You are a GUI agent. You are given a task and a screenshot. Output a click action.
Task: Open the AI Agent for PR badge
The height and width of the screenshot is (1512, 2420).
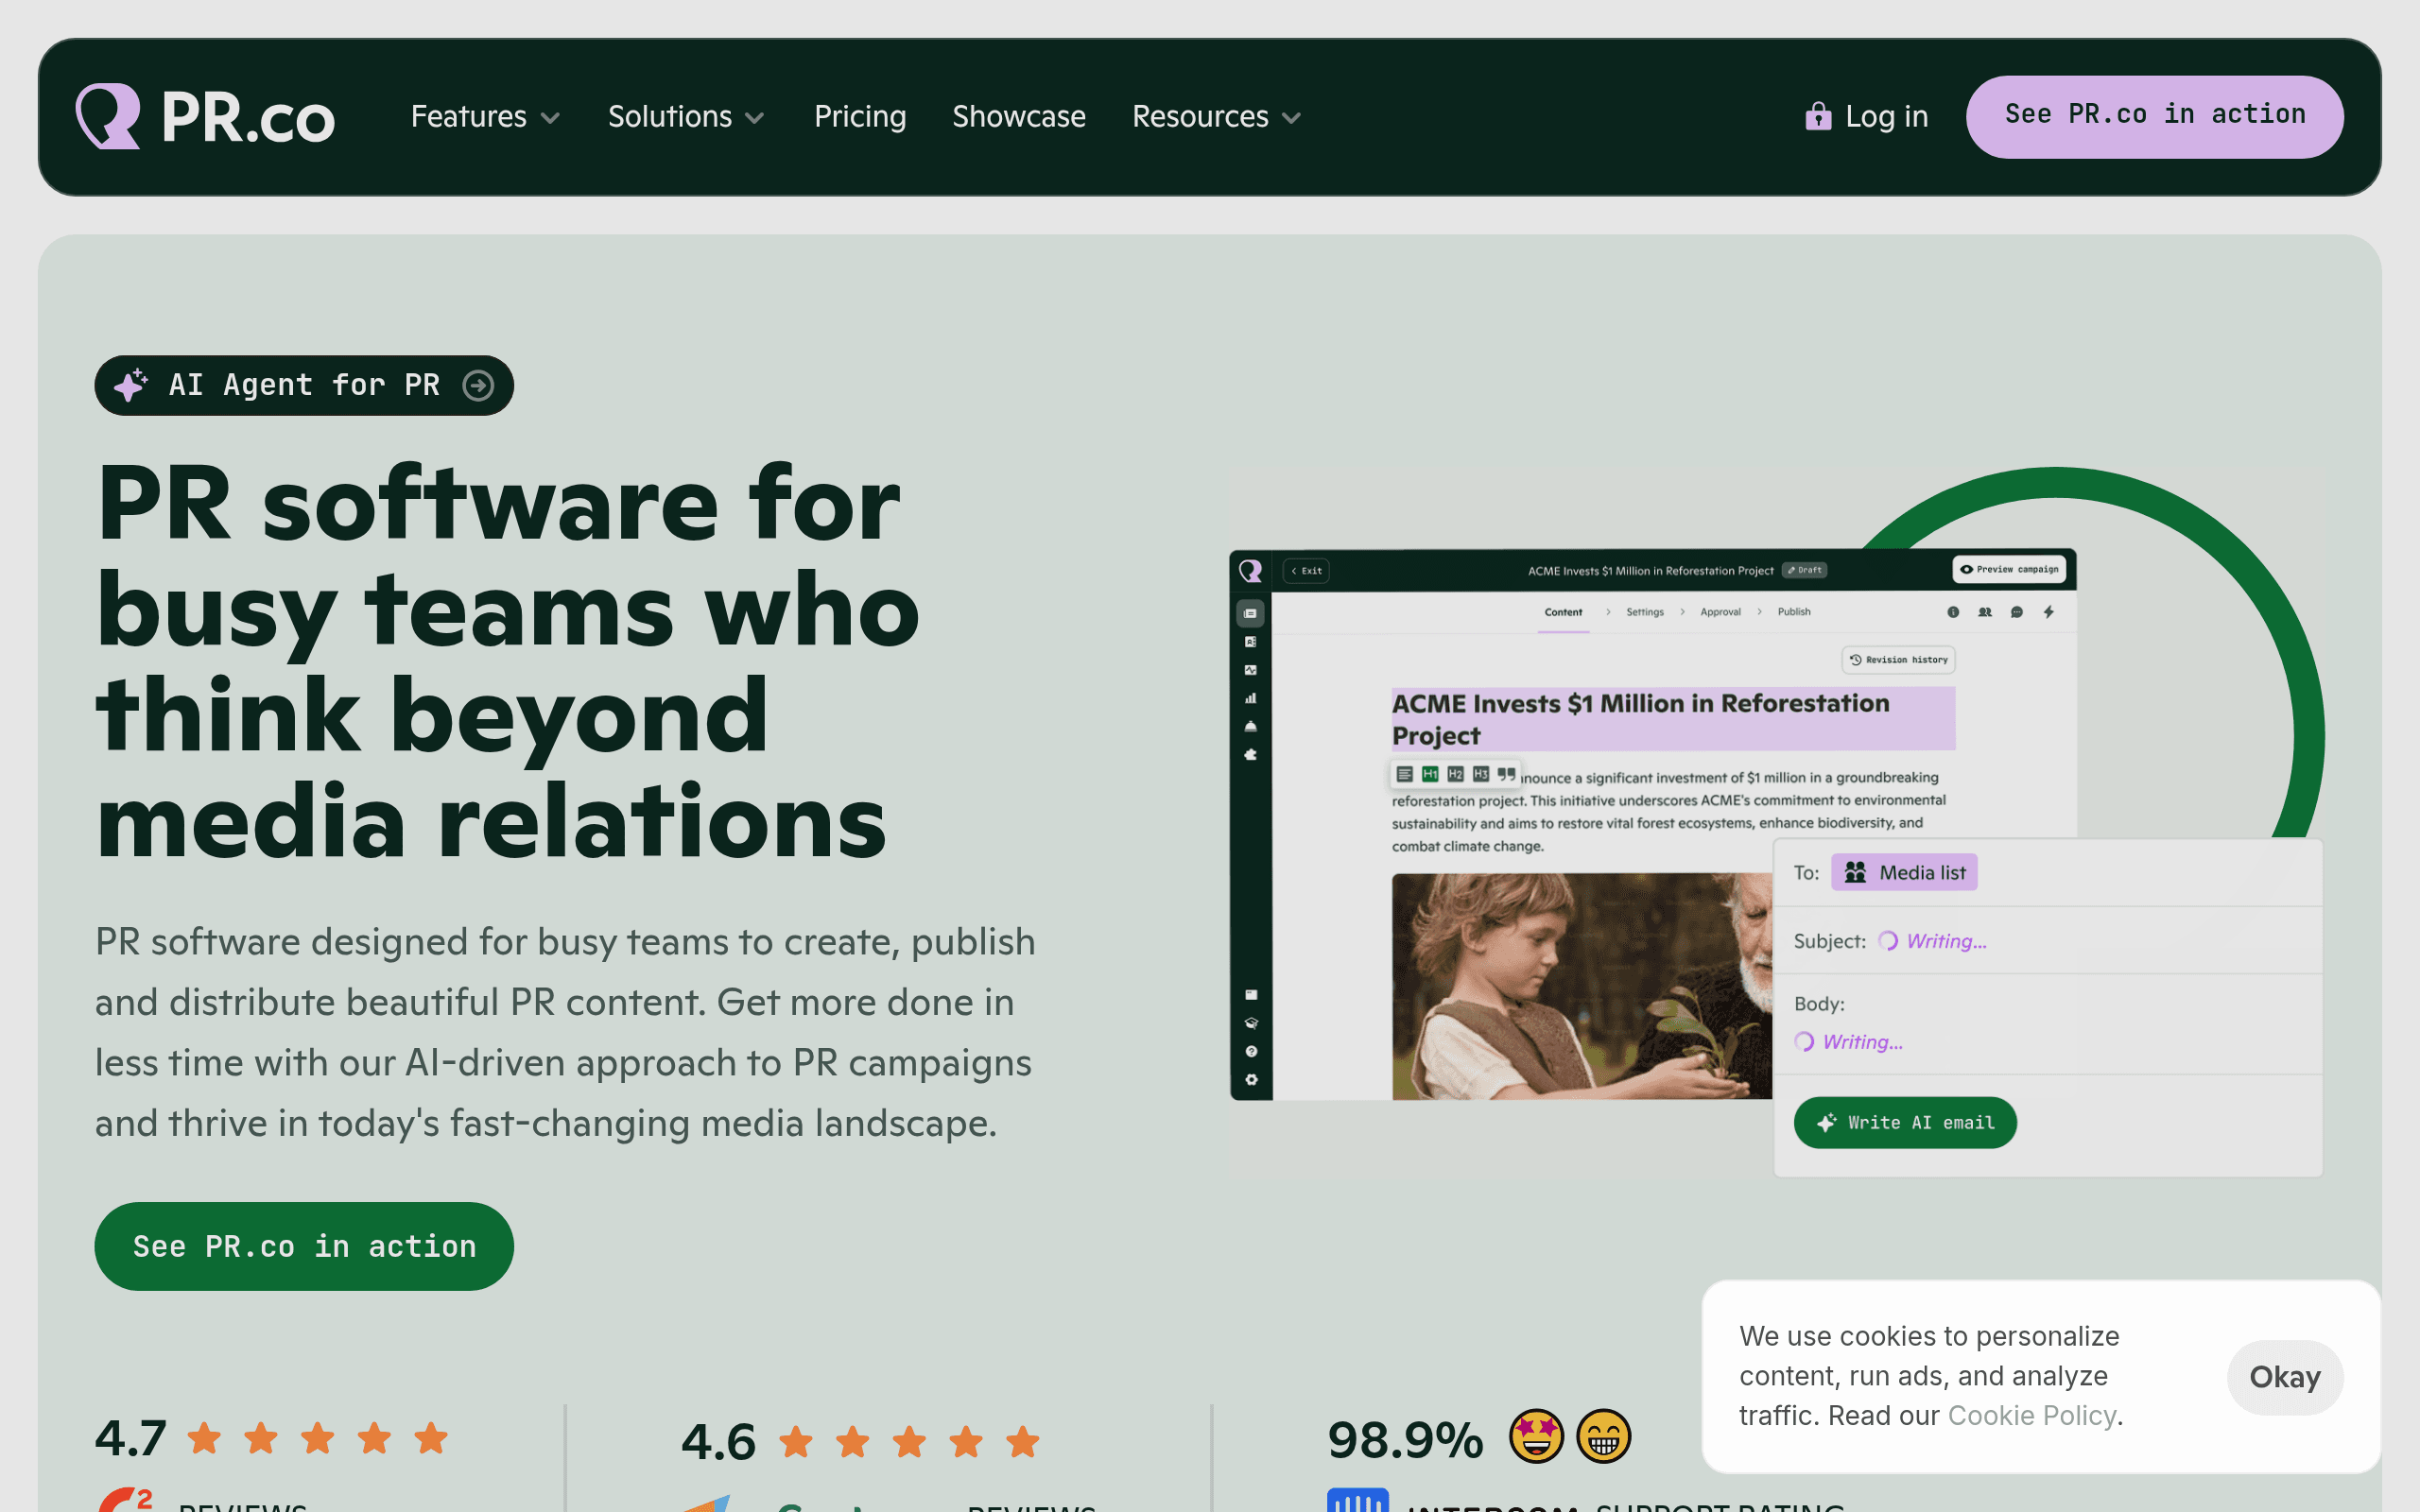tap(304, 385)
